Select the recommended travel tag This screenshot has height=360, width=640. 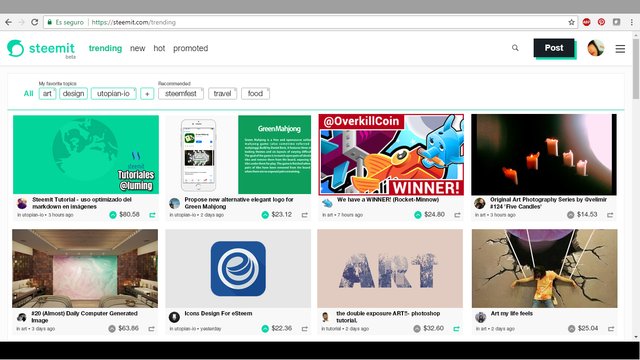(222, 93)
